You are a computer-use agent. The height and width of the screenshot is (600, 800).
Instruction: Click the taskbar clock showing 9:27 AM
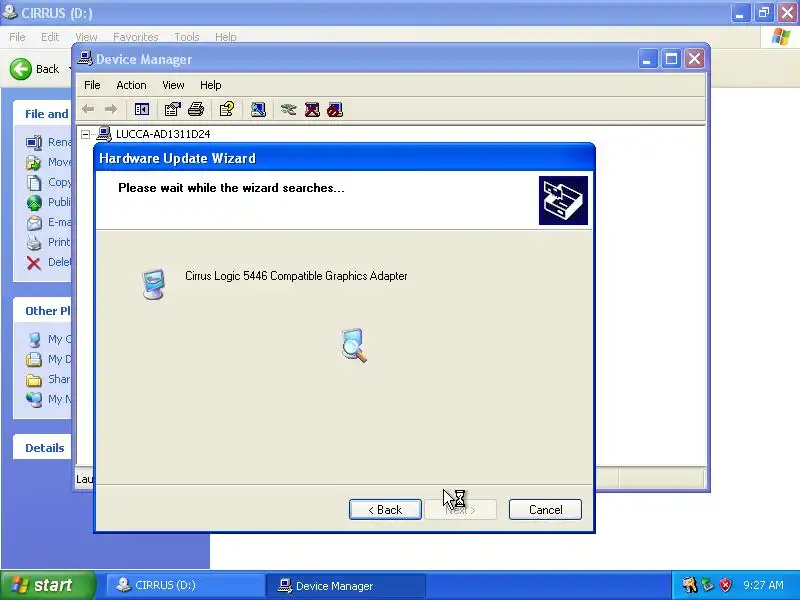[763, 585]
